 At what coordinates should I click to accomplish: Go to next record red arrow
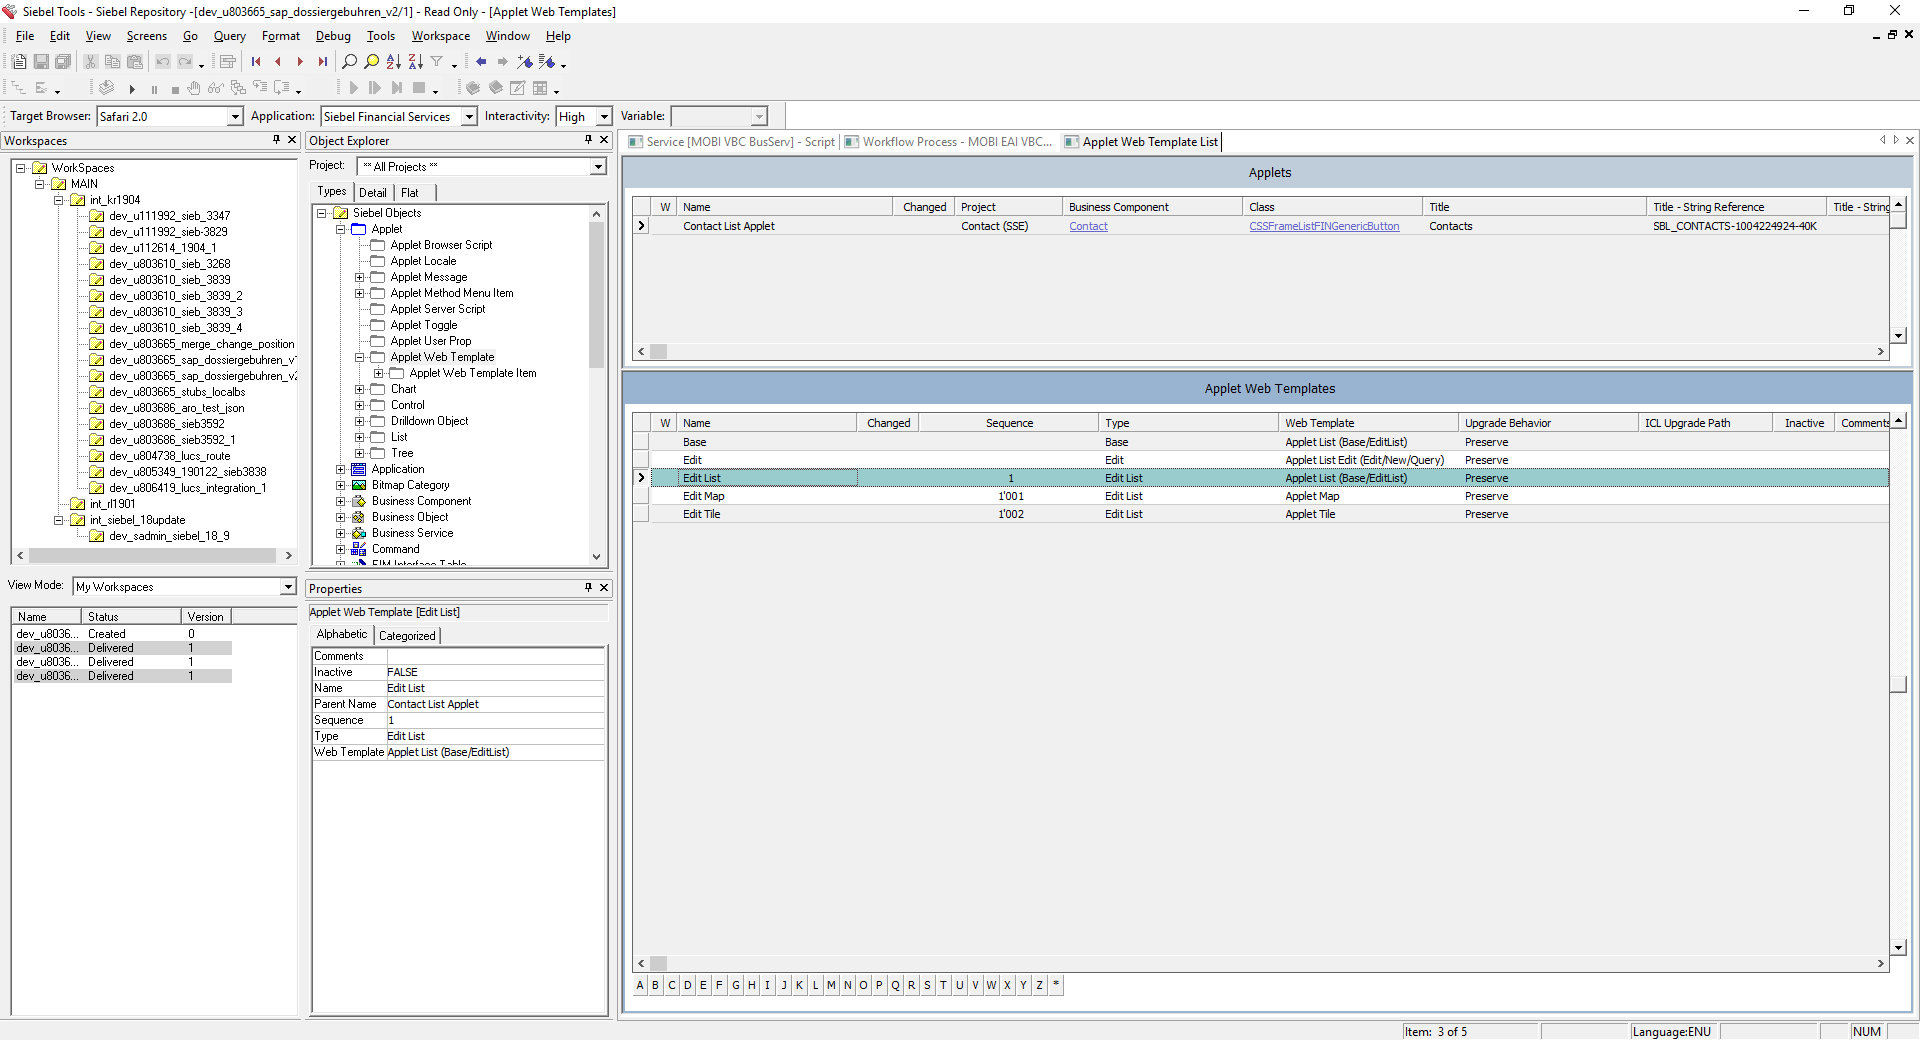pos(300,62)
